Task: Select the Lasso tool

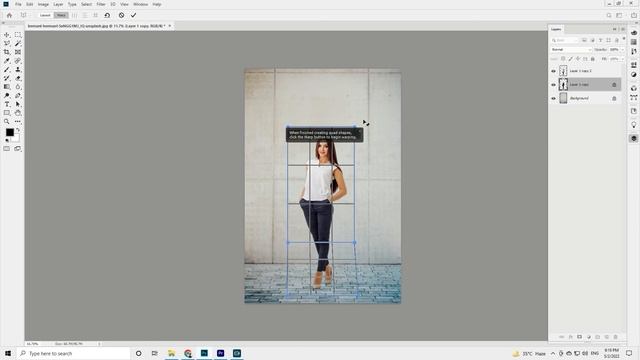Action: (x=7, y=43)
